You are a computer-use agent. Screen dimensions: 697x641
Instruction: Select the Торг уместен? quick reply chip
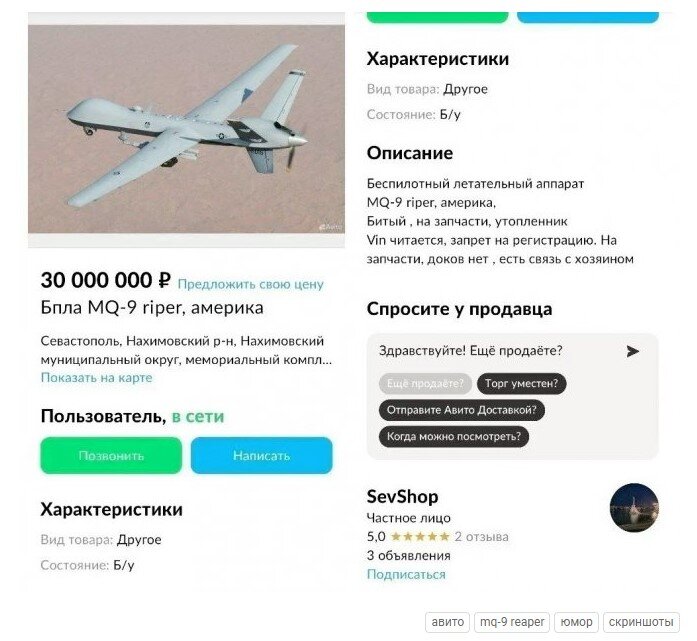521,383
